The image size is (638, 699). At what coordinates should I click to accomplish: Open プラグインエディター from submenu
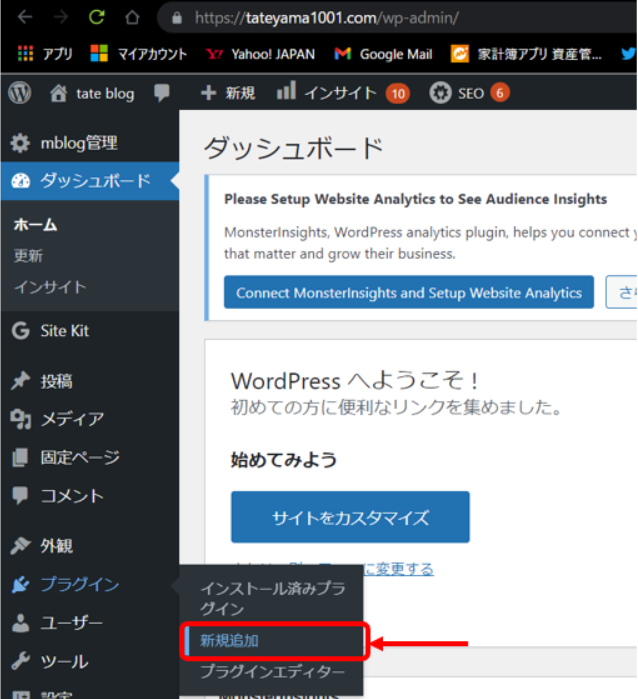(272, 671)
